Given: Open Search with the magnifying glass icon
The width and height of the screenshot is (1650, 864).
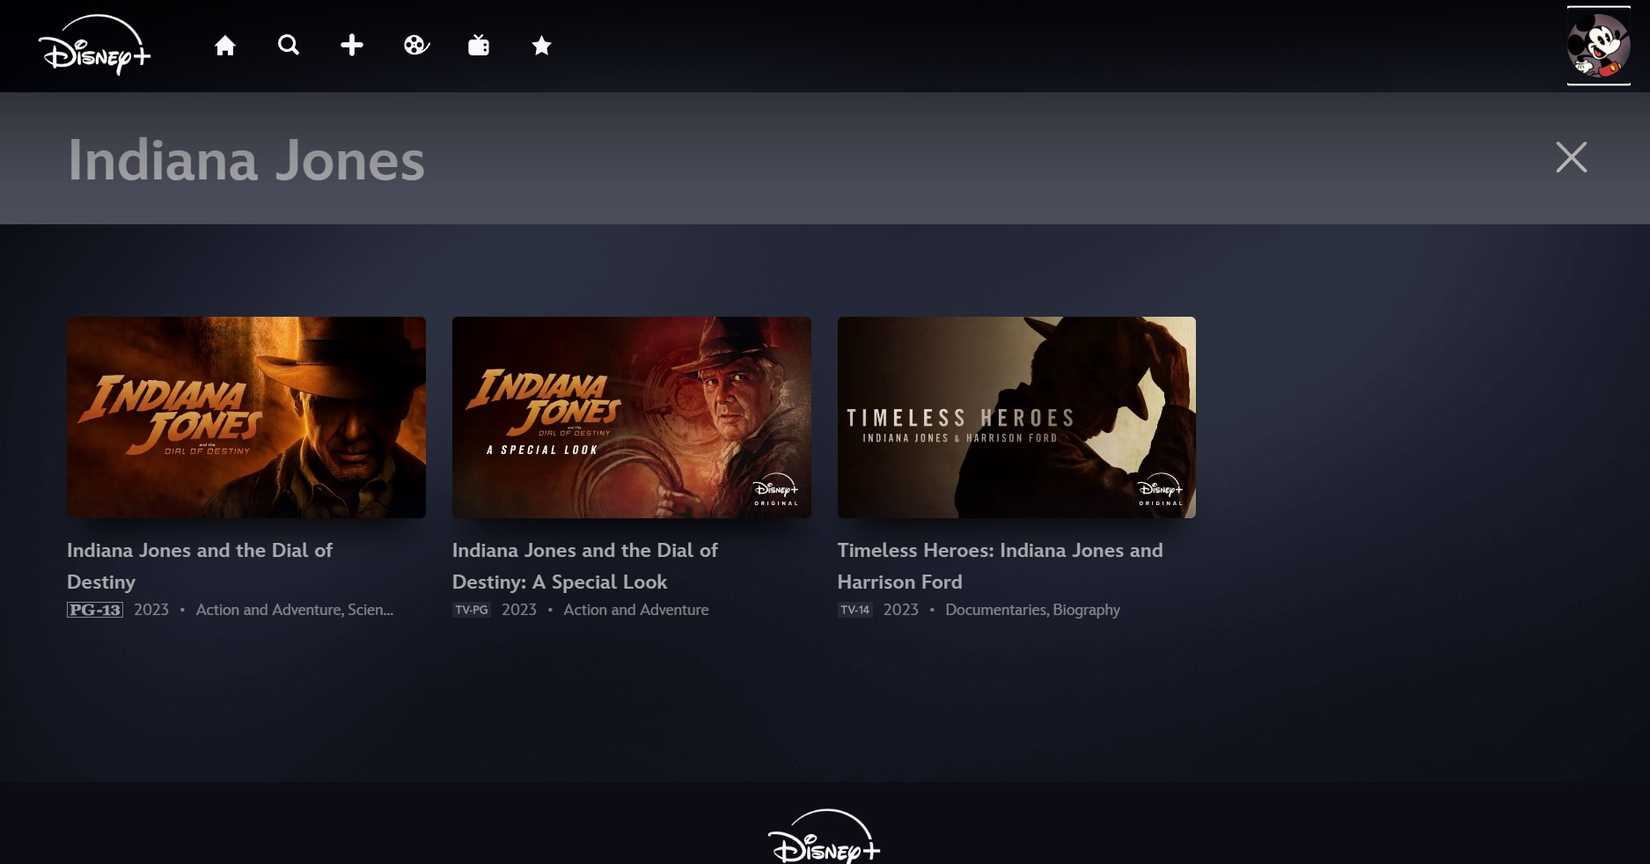Looking at the screenshot, I should tap(288, 46).
